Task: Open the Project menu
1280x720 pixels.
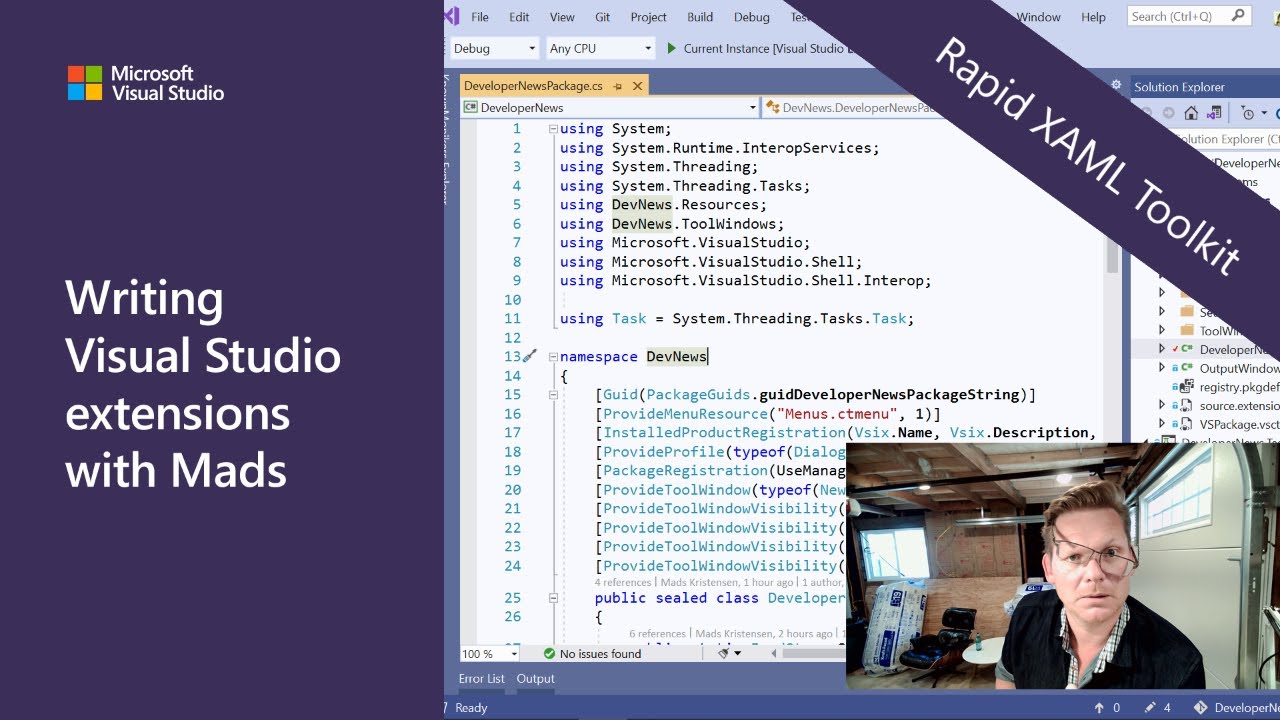Action: point(648,17)
